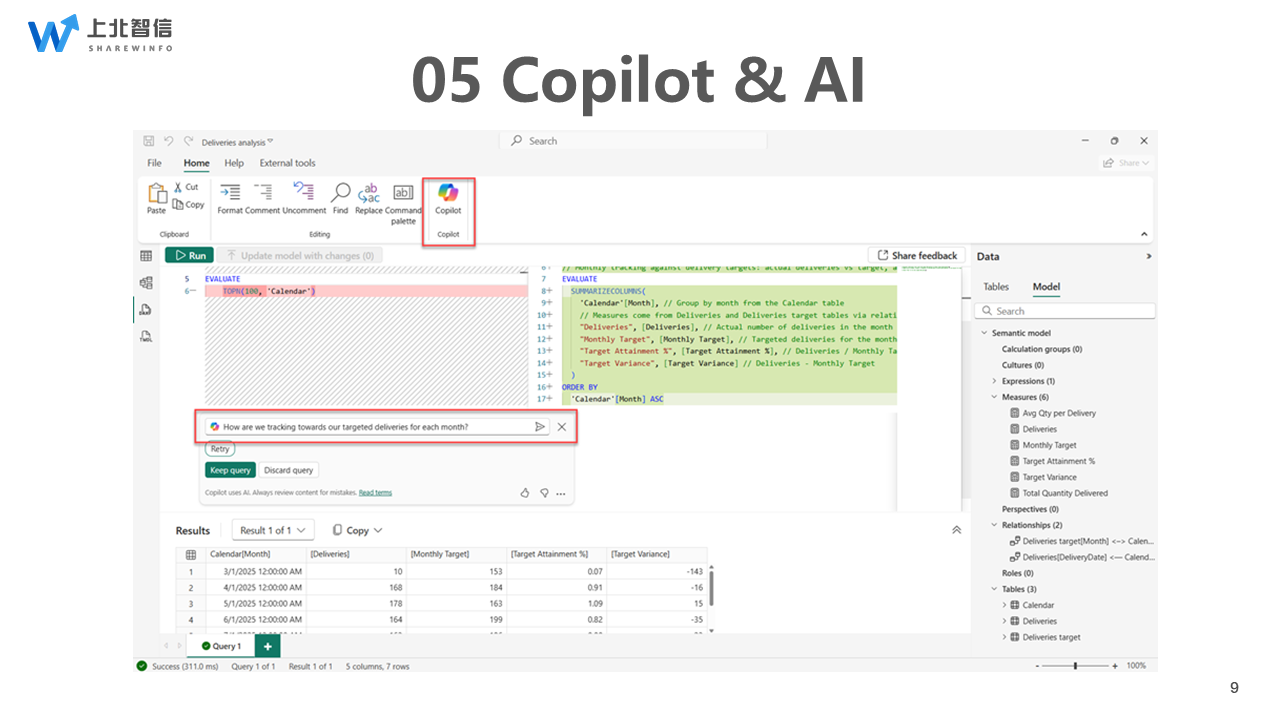1280x720 pixels.
Task: Collapse the Semantic model node
Action: [984, 333]
